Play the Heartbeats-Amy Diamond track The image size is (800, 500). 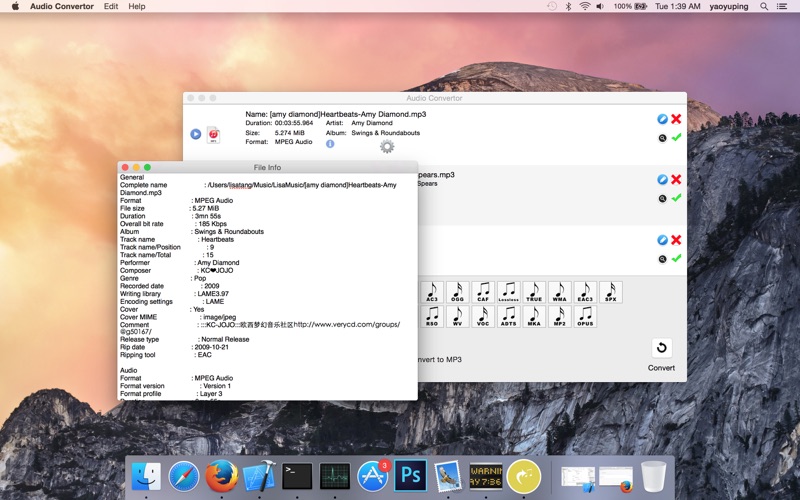pyautogui.click(x=196, y=134)
